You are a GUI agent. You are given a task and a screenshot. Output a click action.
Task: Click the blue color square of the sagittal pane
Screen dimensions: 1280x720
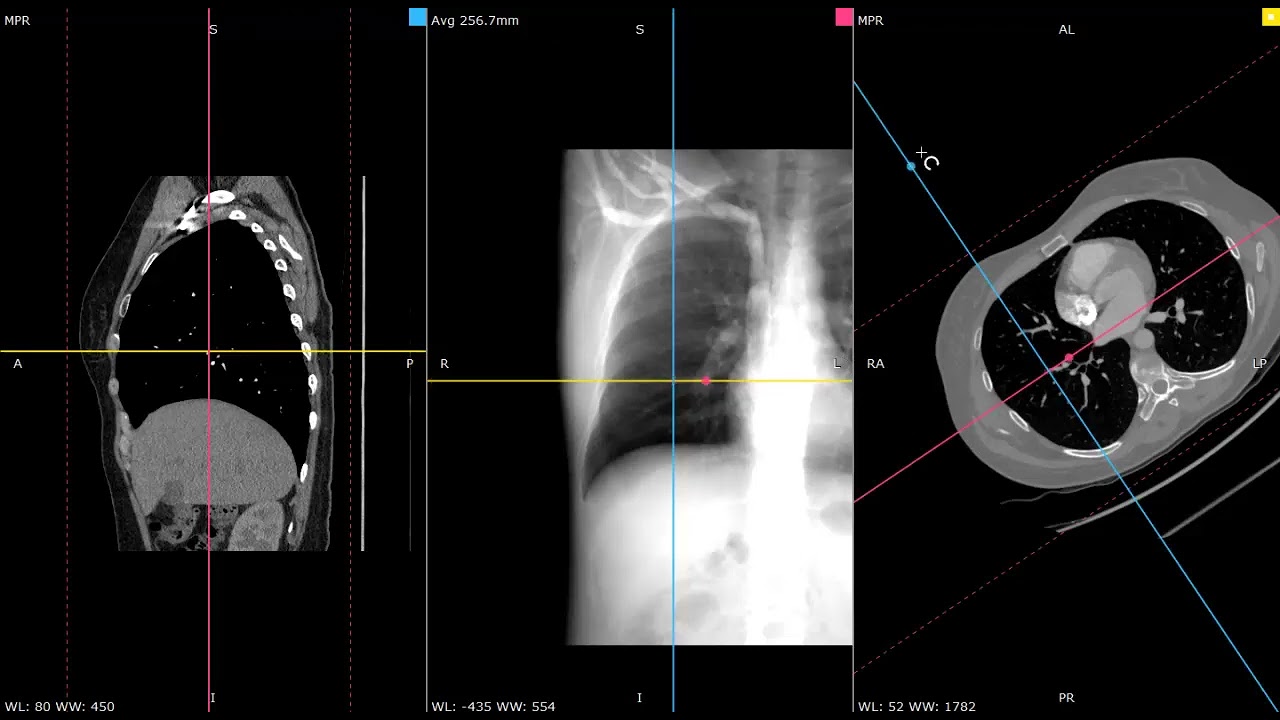(418, 17)
